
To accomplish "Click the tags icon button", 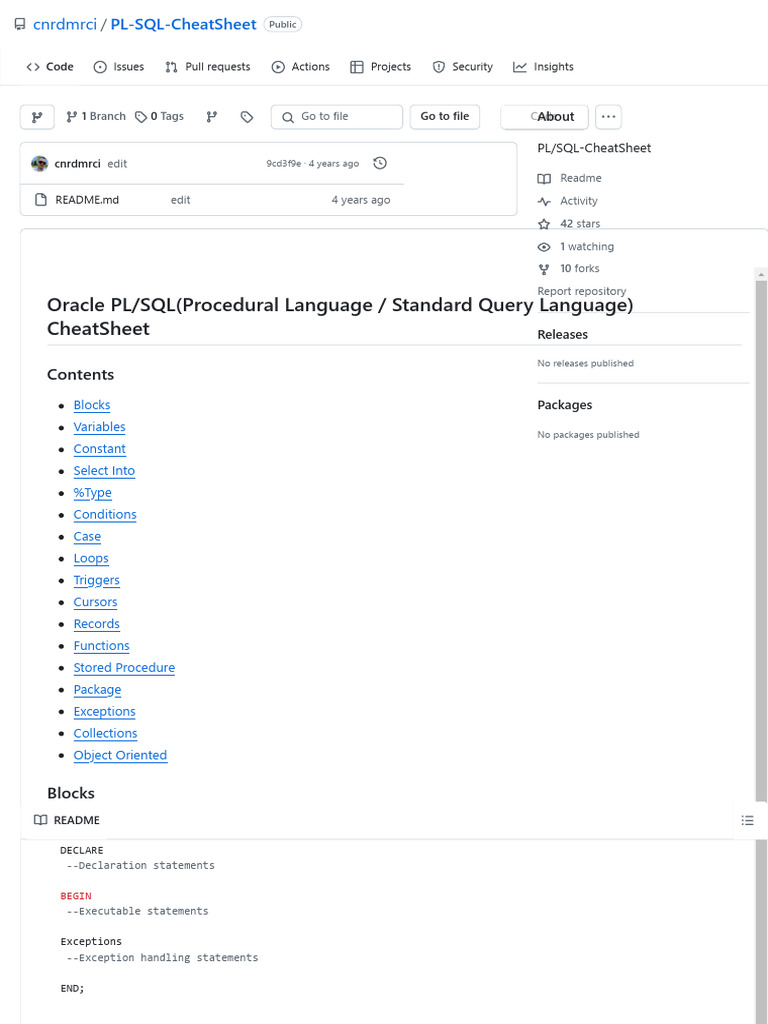I will (x=247, y=117).
